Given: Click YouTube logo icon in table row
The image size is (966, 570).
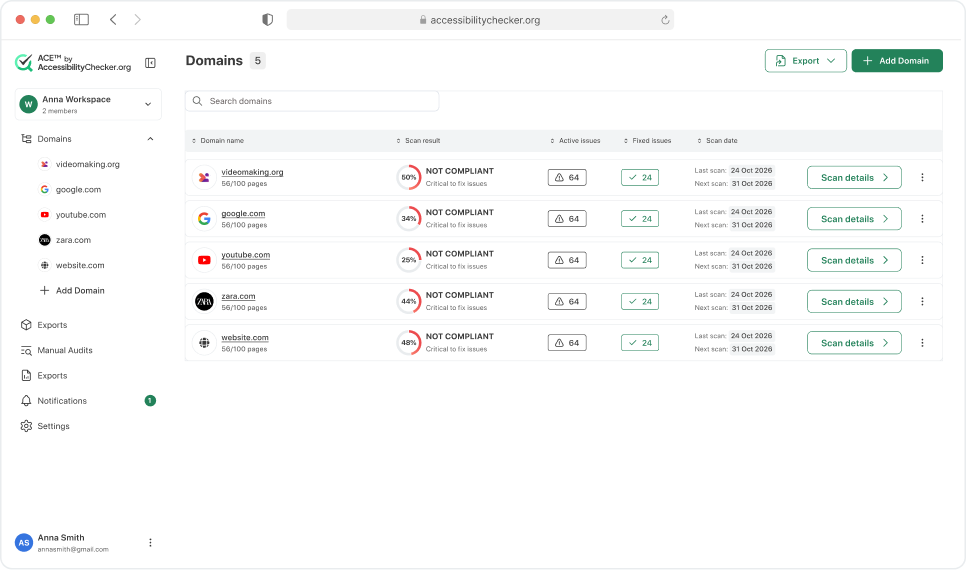Looking at the screenshot, I should (x=204, y=260).
